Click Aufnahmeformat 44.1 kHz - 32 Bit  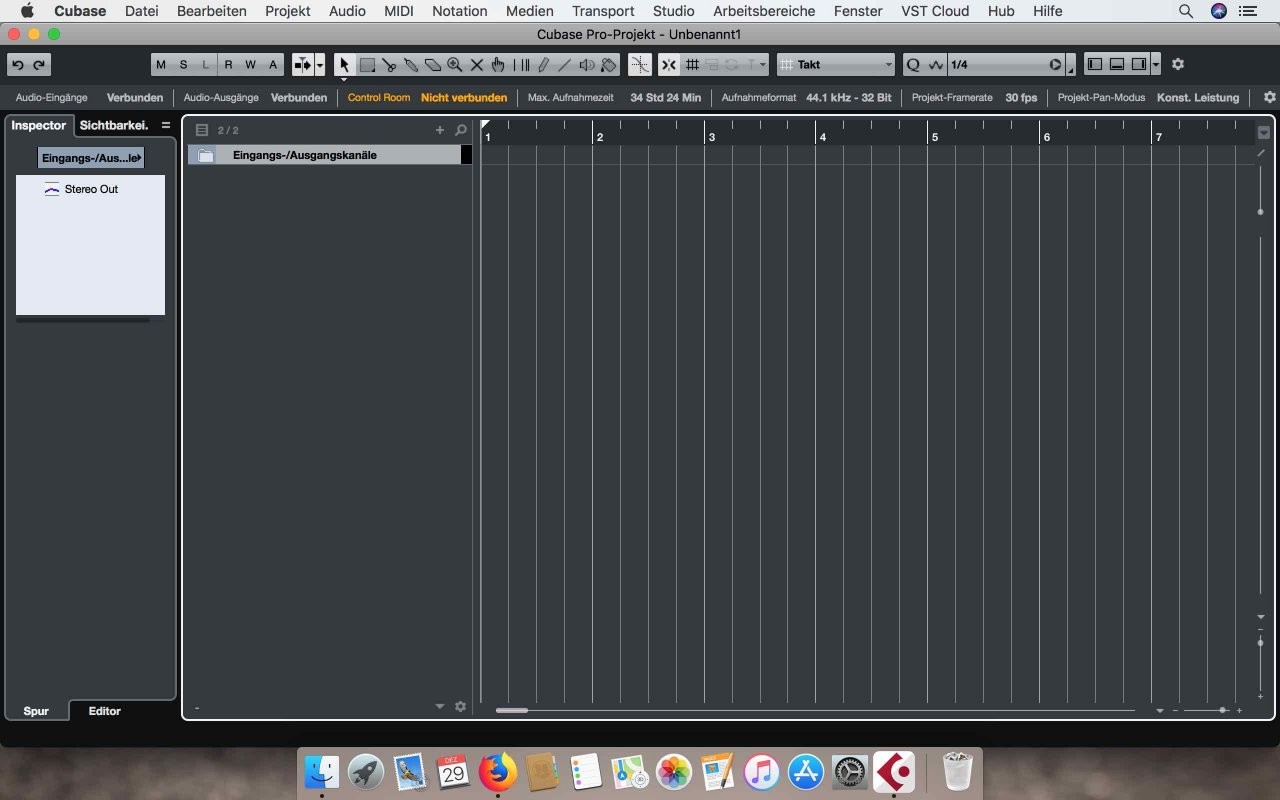[806, 98]
